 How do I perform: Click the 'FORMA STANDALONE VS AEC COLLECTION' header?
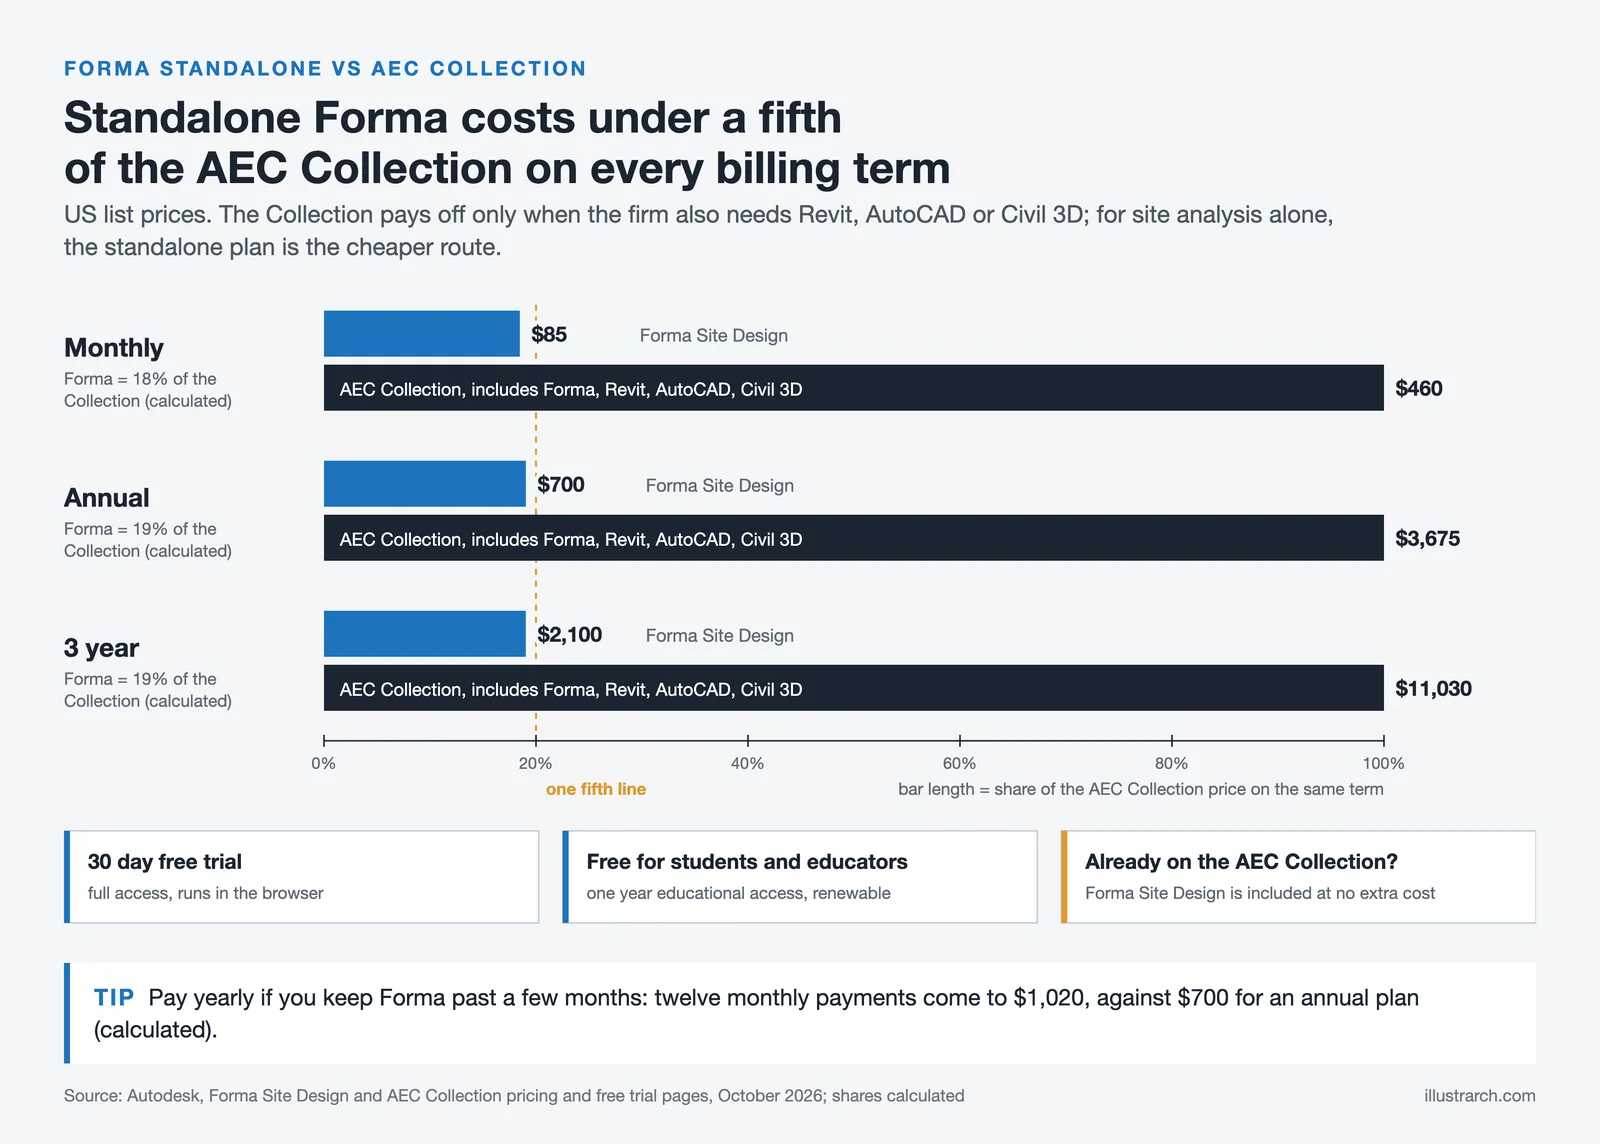pyautogui.click(x=325, y=69)
